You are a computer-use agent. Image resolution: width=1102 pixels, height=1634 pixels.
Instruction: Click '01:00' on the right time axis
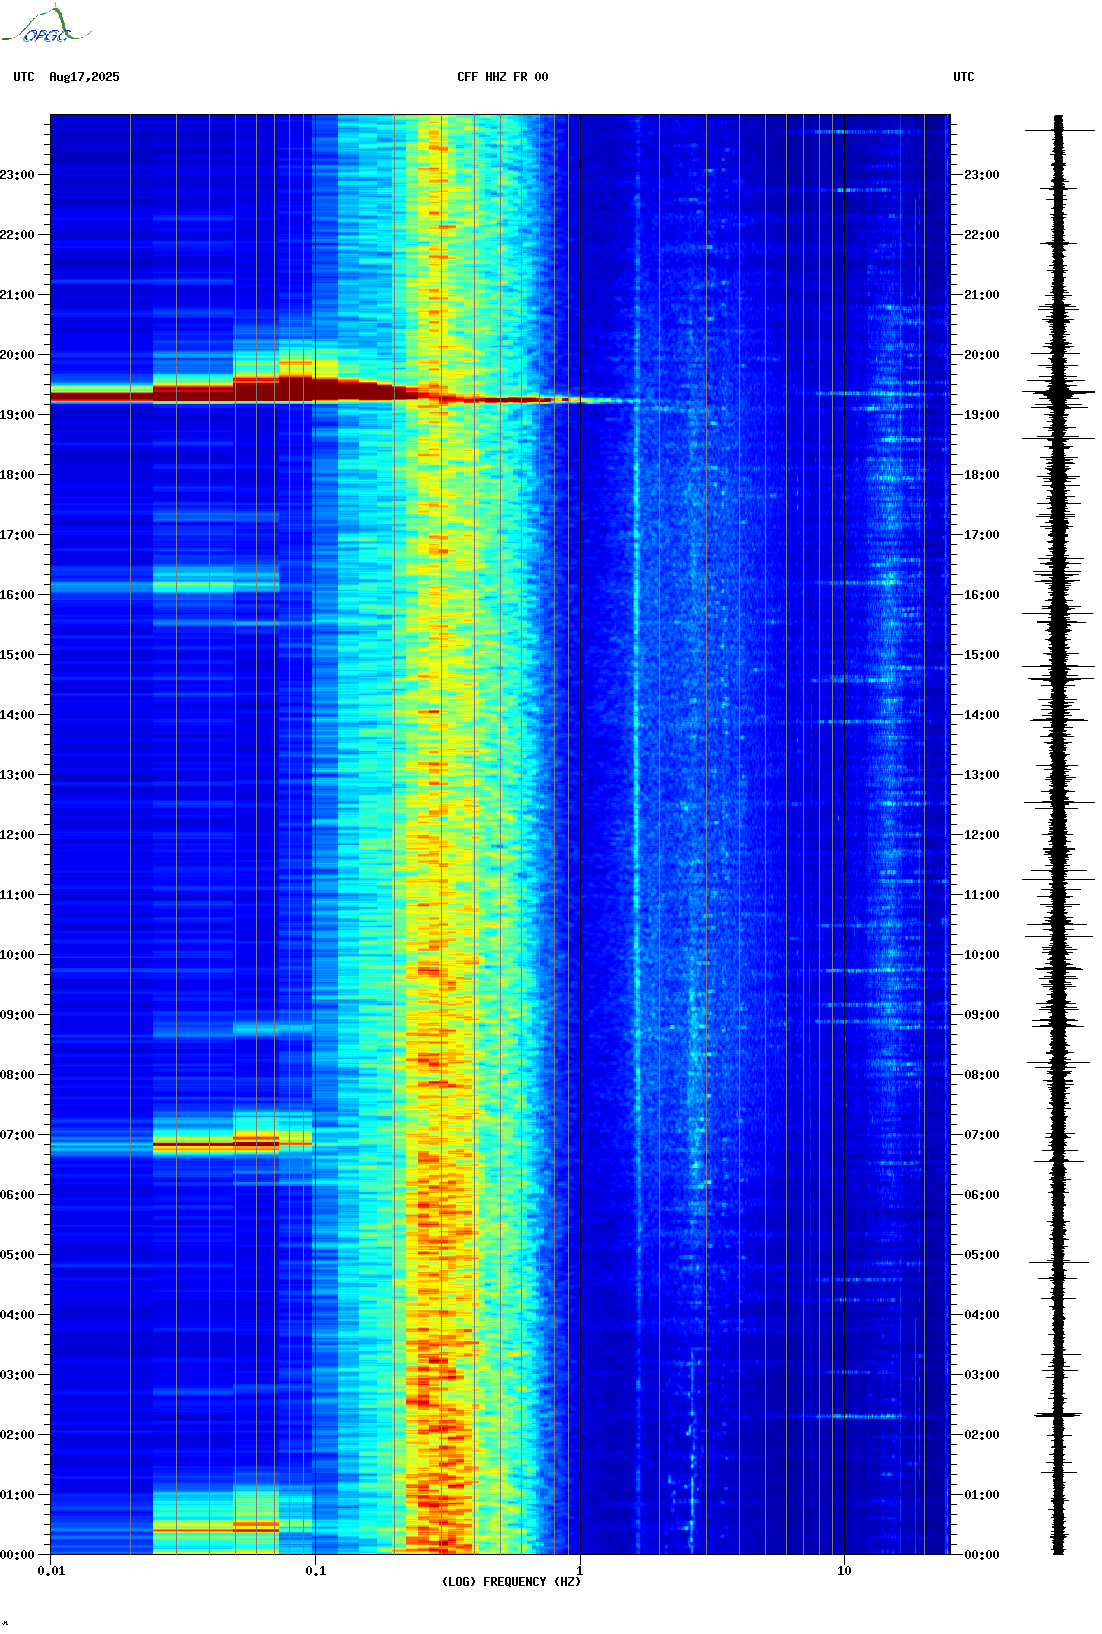point(982,1495)
